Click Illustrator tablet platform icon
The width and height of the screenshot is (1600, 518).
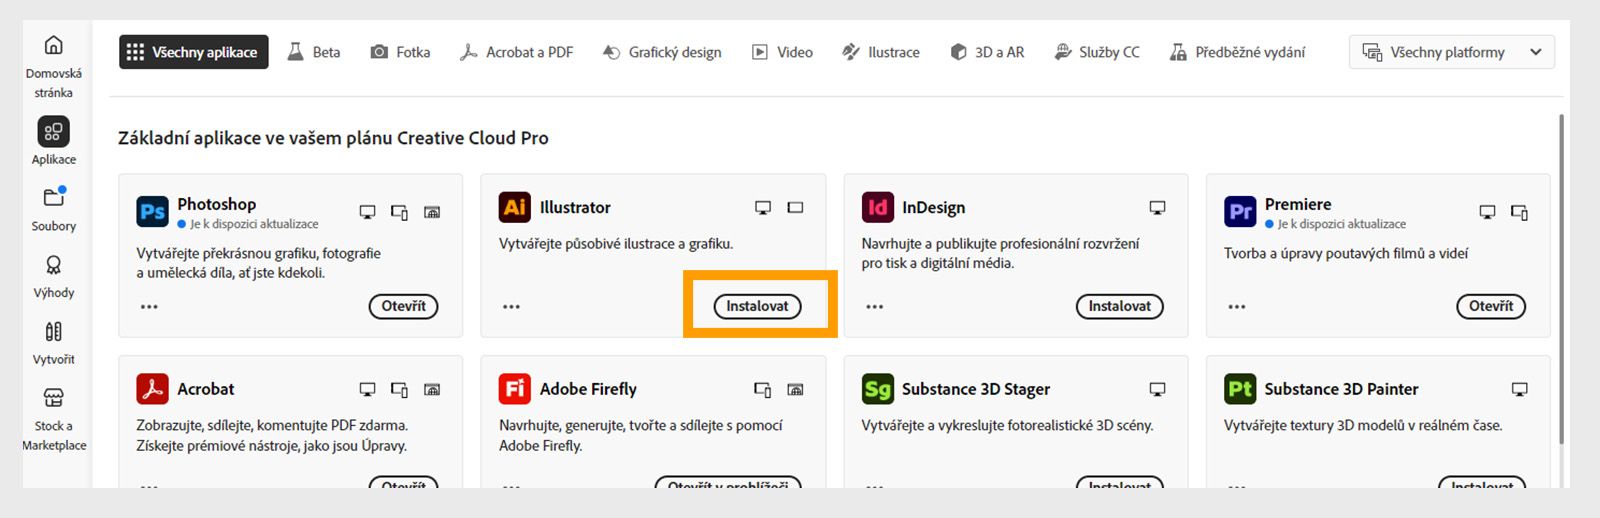pos(795,207)
